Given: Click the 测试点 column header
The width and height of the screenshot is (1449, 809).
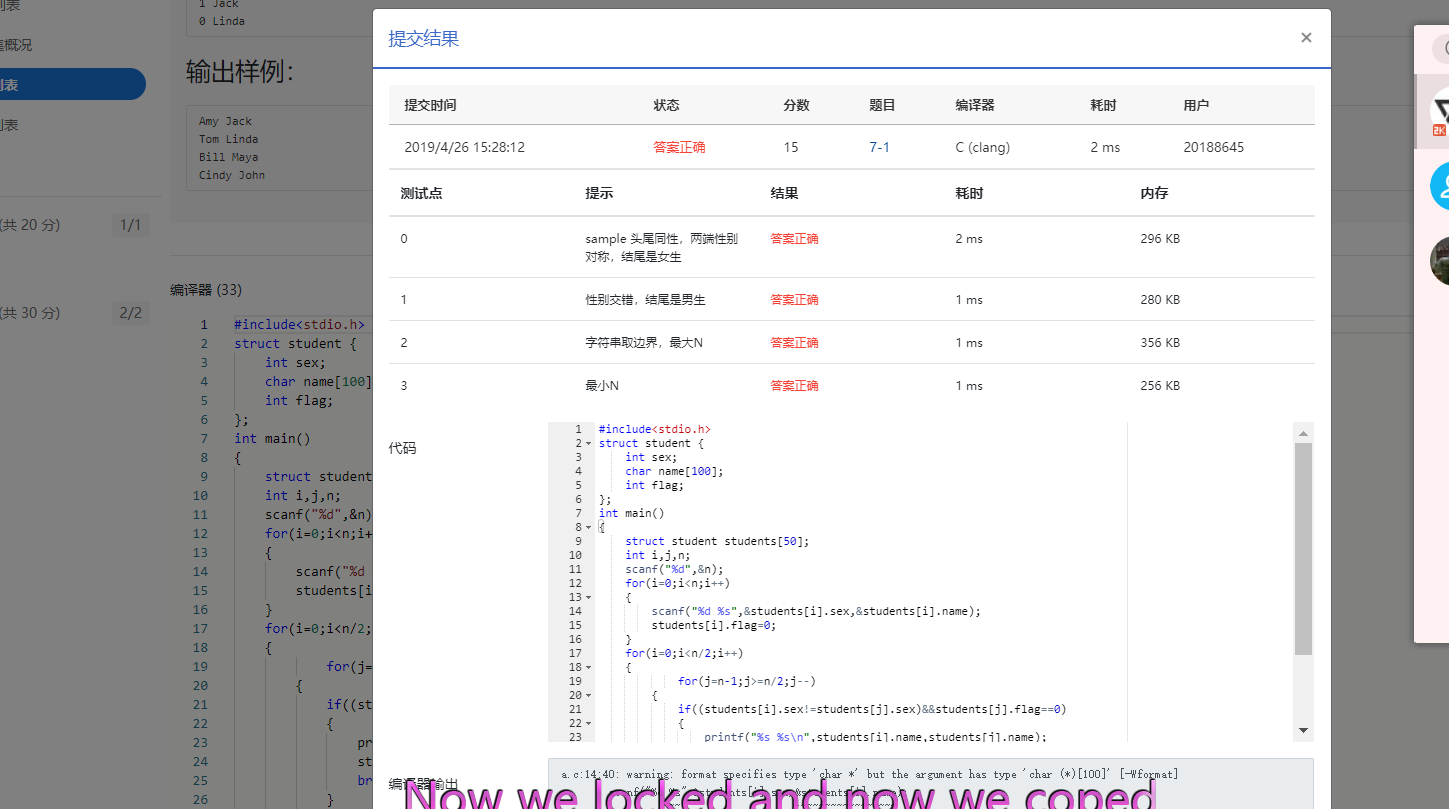Looking at the screenshot, I should pyautogui.click(x=421, y=193).
